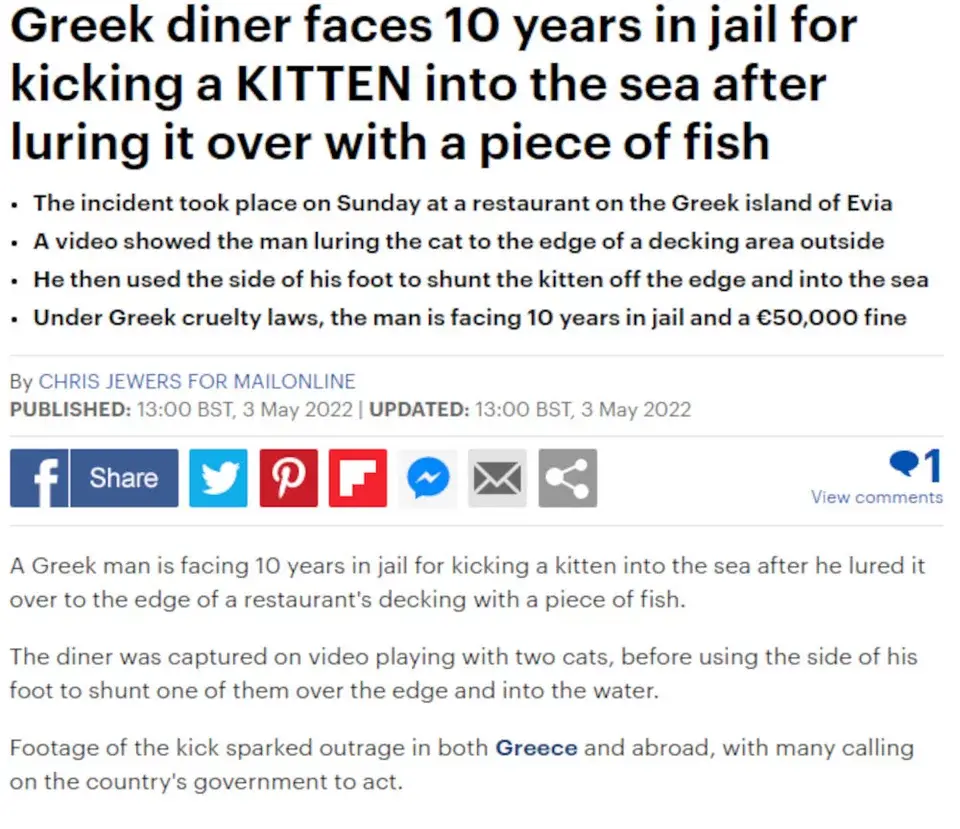Screen dimensions: 960x829
Task: Open the View comments link
Action: (876, 497)
